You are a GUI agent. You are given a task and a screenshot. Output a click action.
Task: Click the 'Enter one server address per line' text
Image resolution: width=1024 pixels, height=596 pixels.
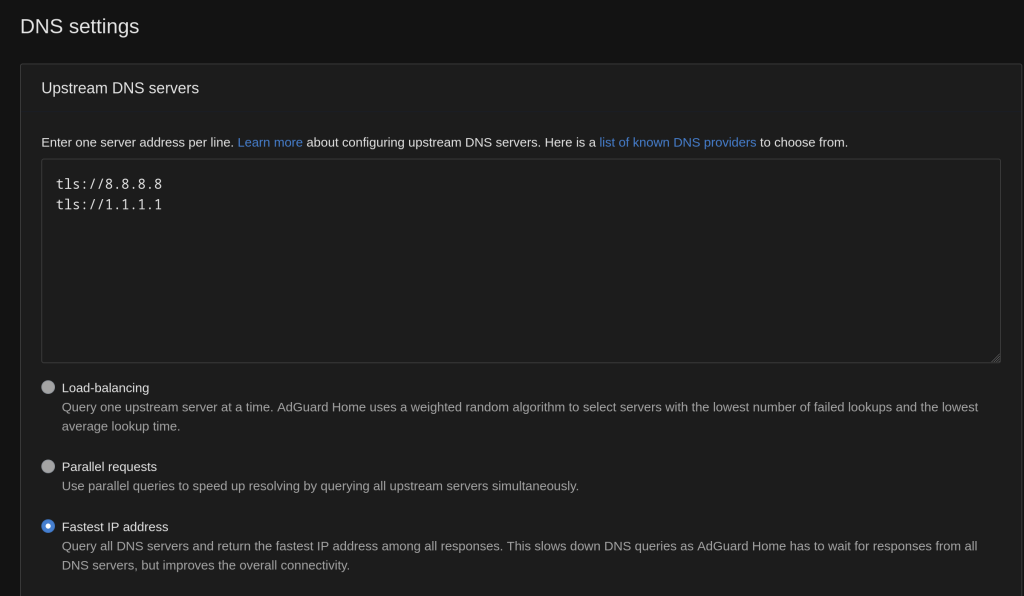[x=137, y=142]
